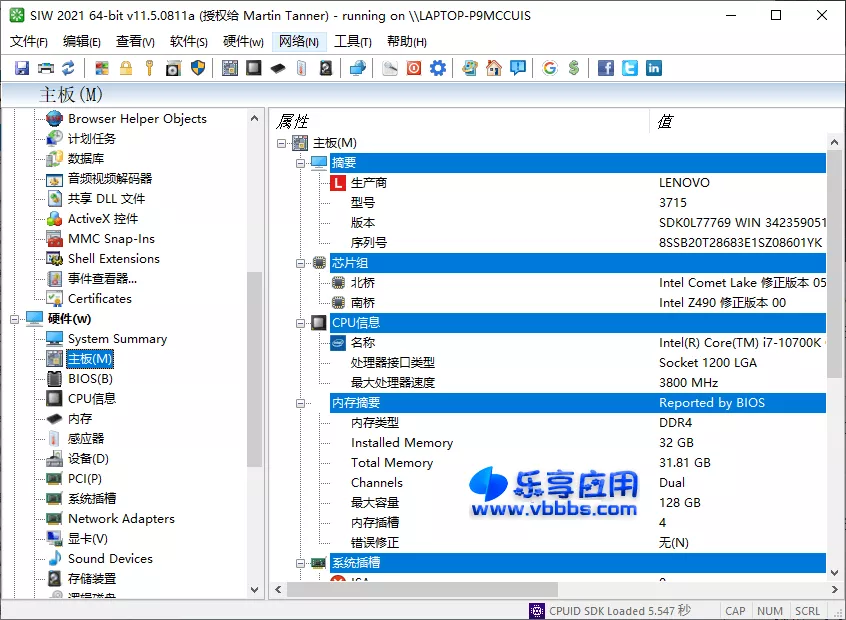Open the 网络(N) menu
The image size is (846, 620).
(x=298, y=41)
